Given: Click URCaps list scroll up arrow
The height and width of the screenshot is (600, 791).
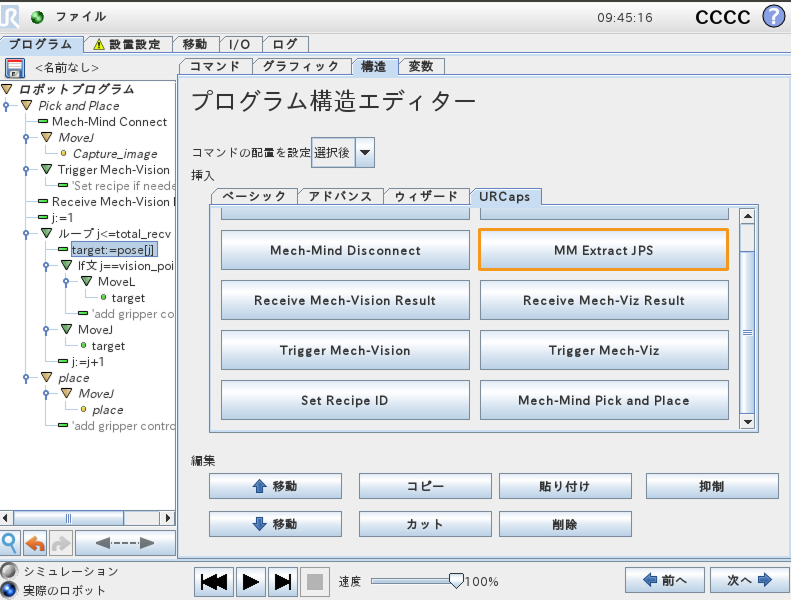Looking at the screenshot, I should (748, 216).
